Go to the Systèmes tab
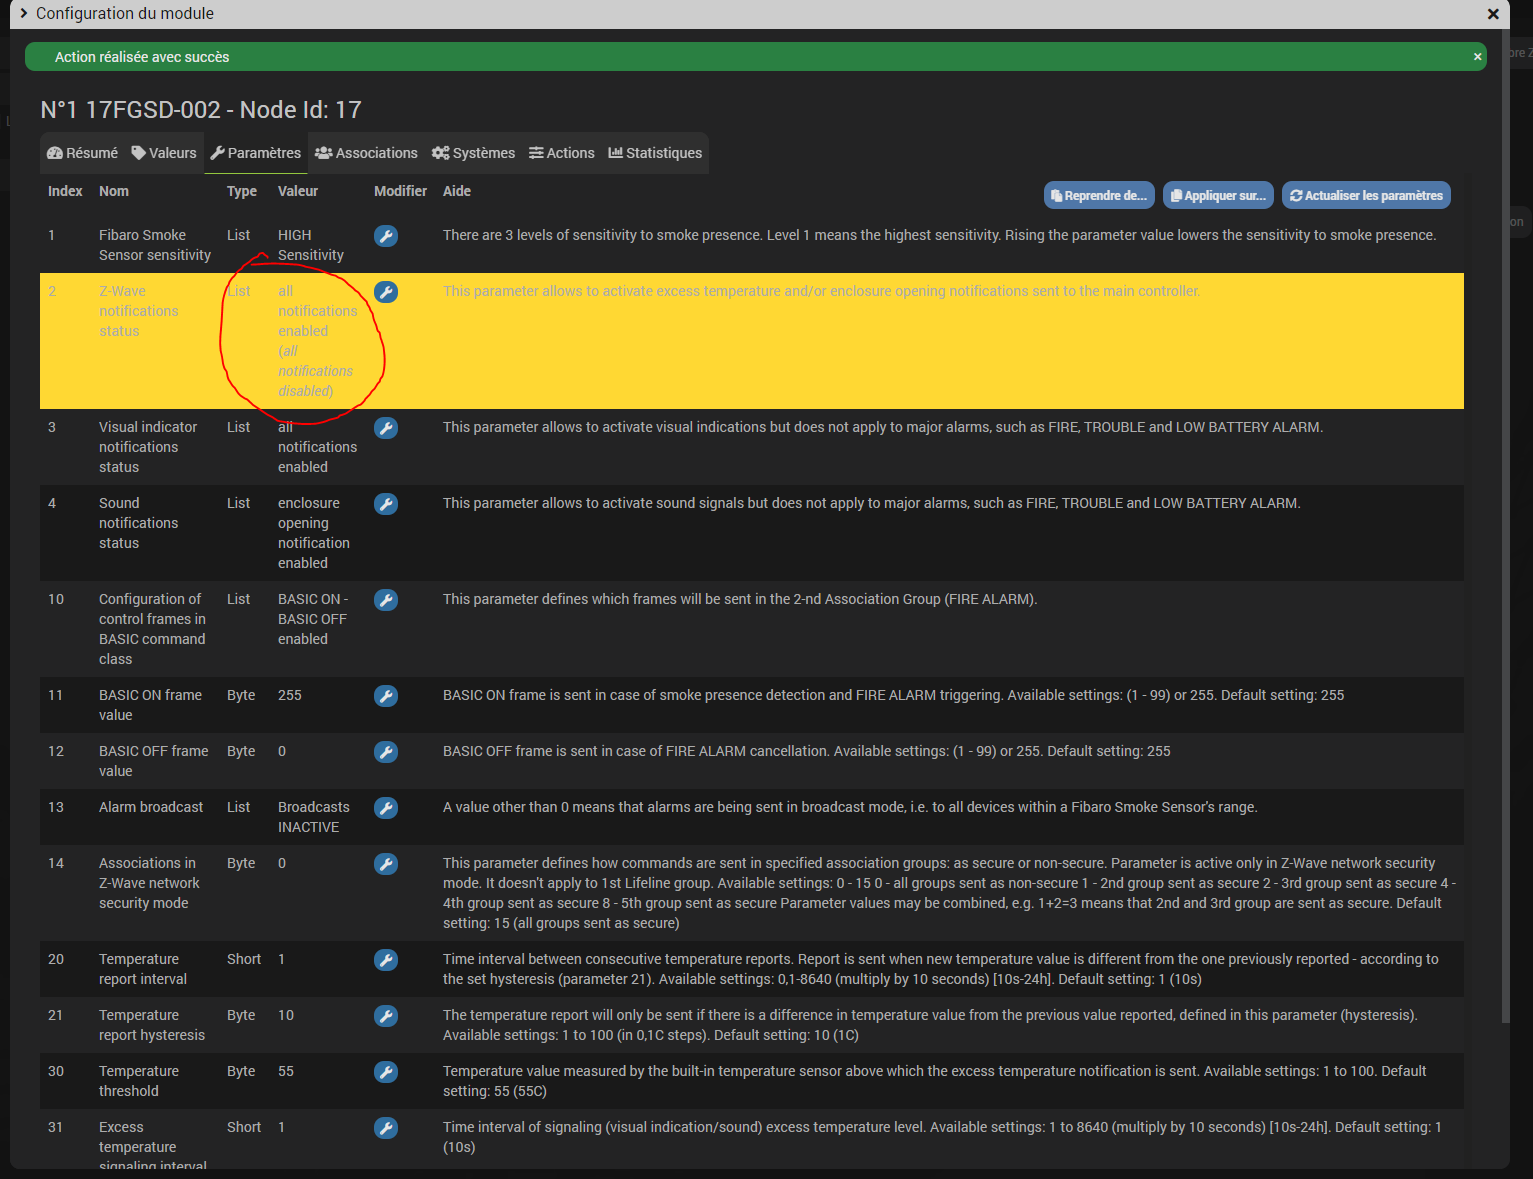This screenshot has height=1179, width=1533. 473,153
